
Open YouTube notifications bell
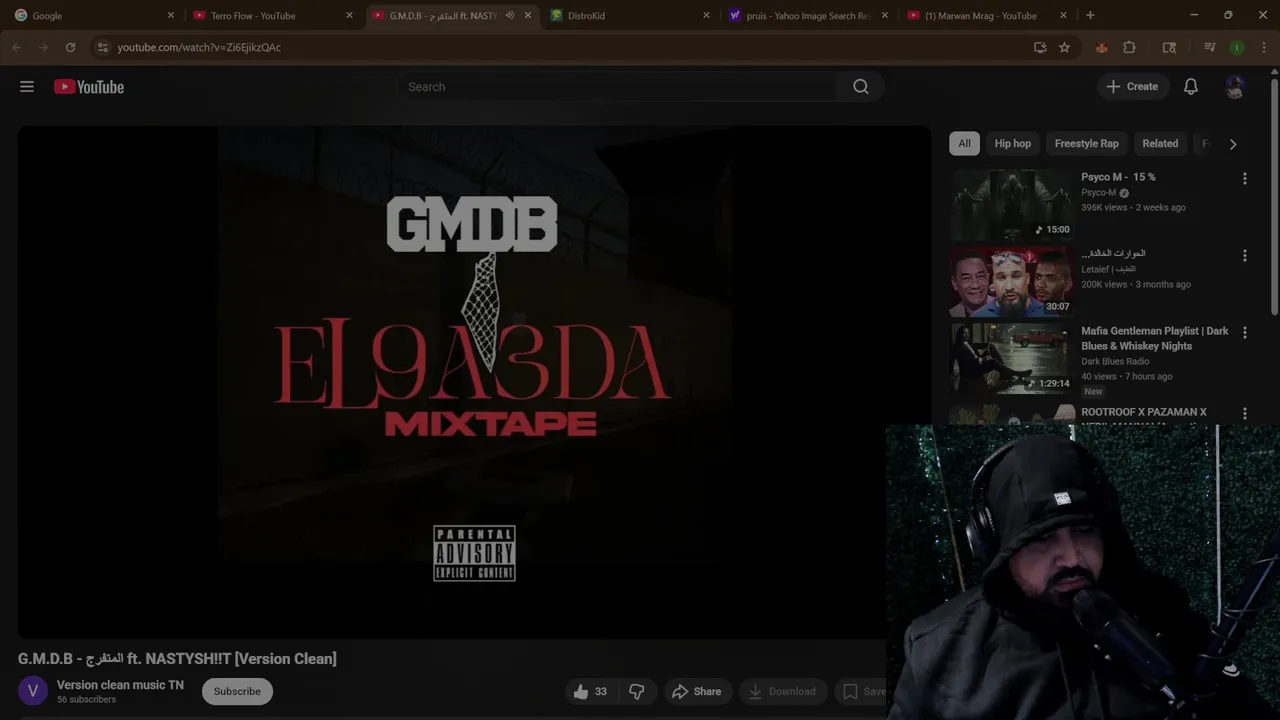click(x=1191, y=87)
